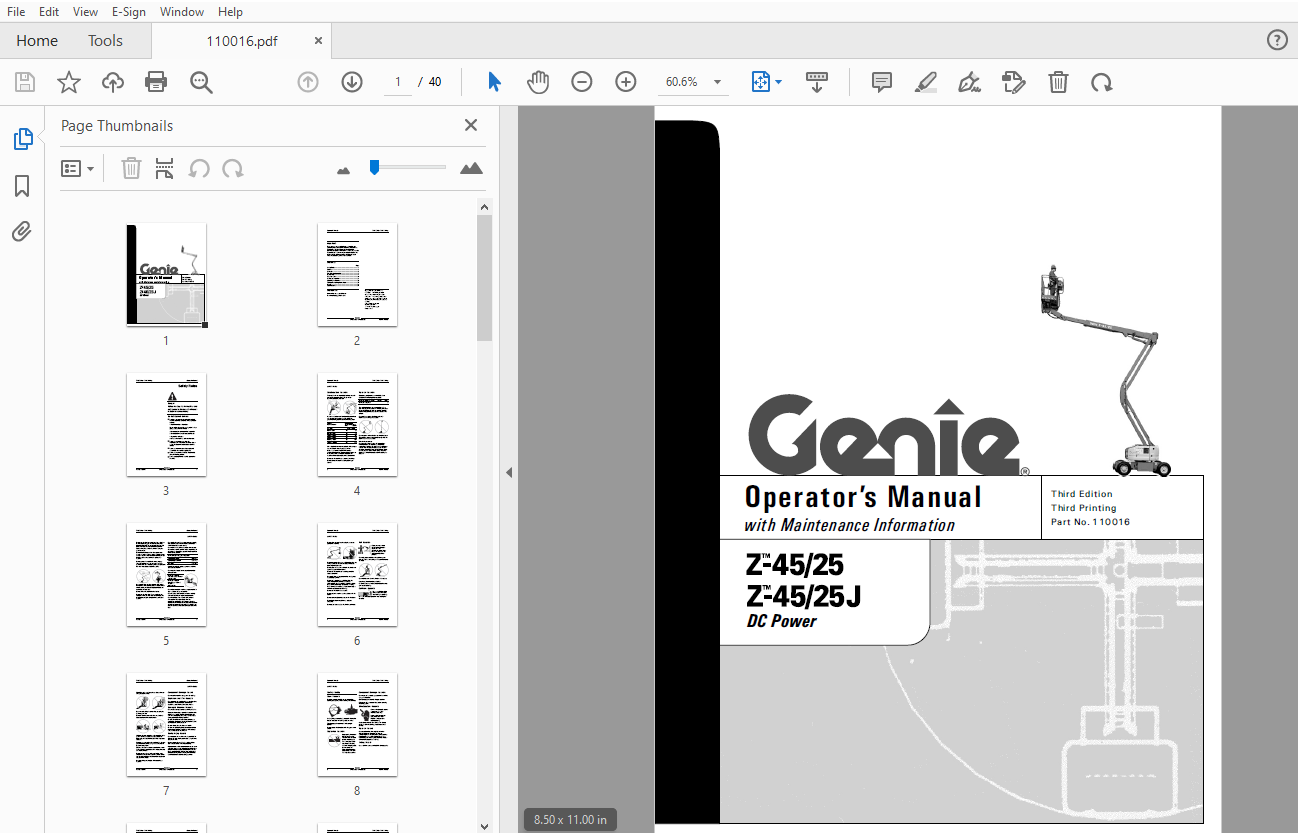Activate the Hand pan tool

pyautogui.click(x=538, y=82)
